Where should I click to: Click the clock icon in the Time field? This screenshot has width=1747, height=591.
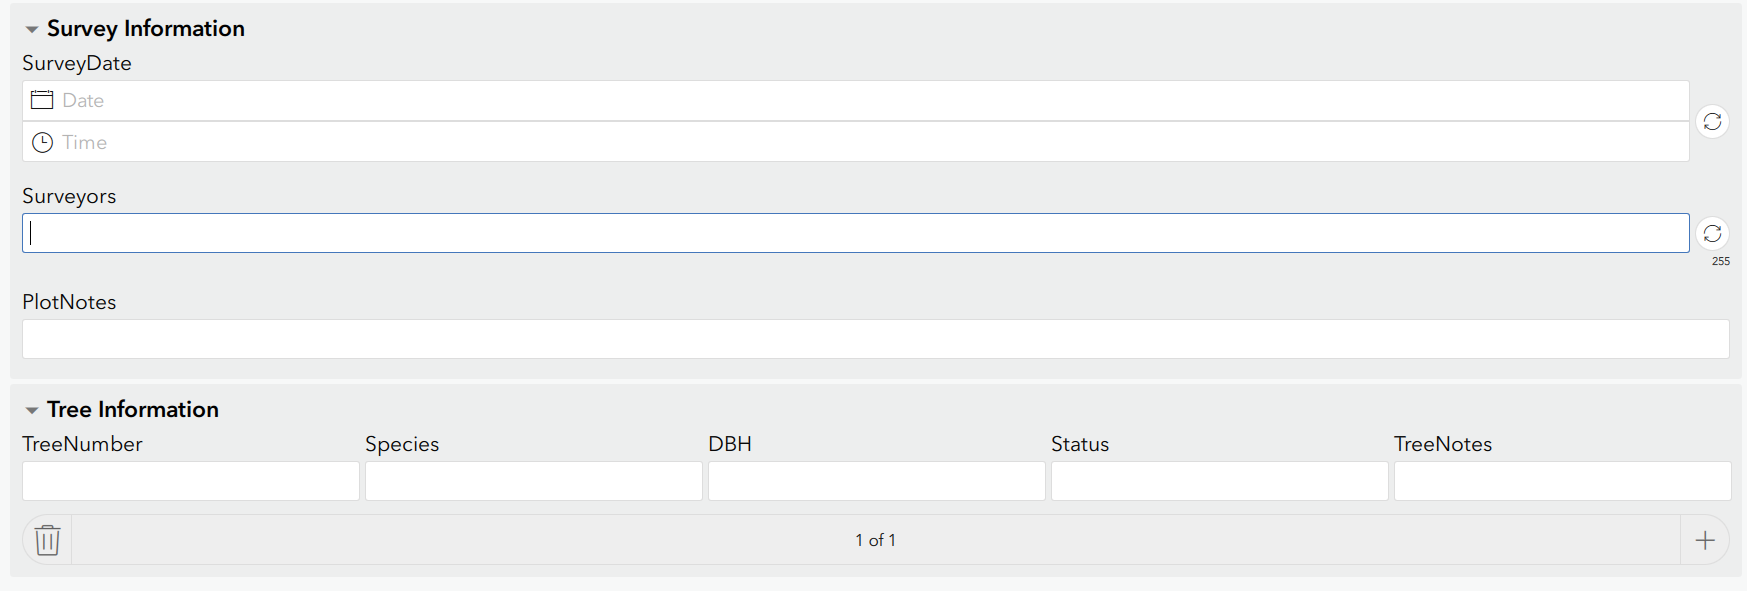click(x=41, y=141)
